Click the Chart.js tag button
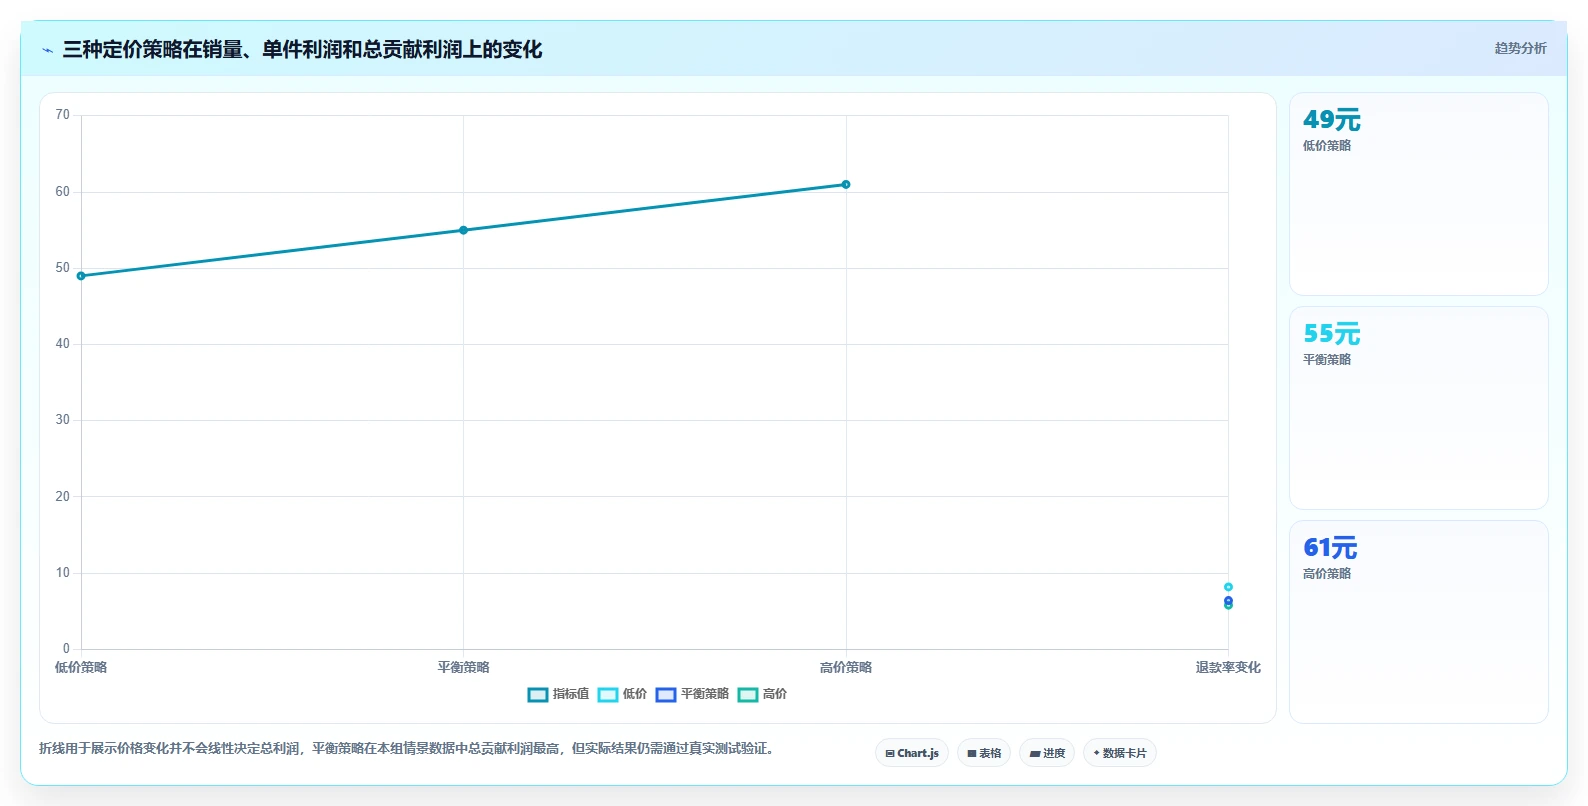1588x806 pixels. pyautogui.click(x=912, y=753)
